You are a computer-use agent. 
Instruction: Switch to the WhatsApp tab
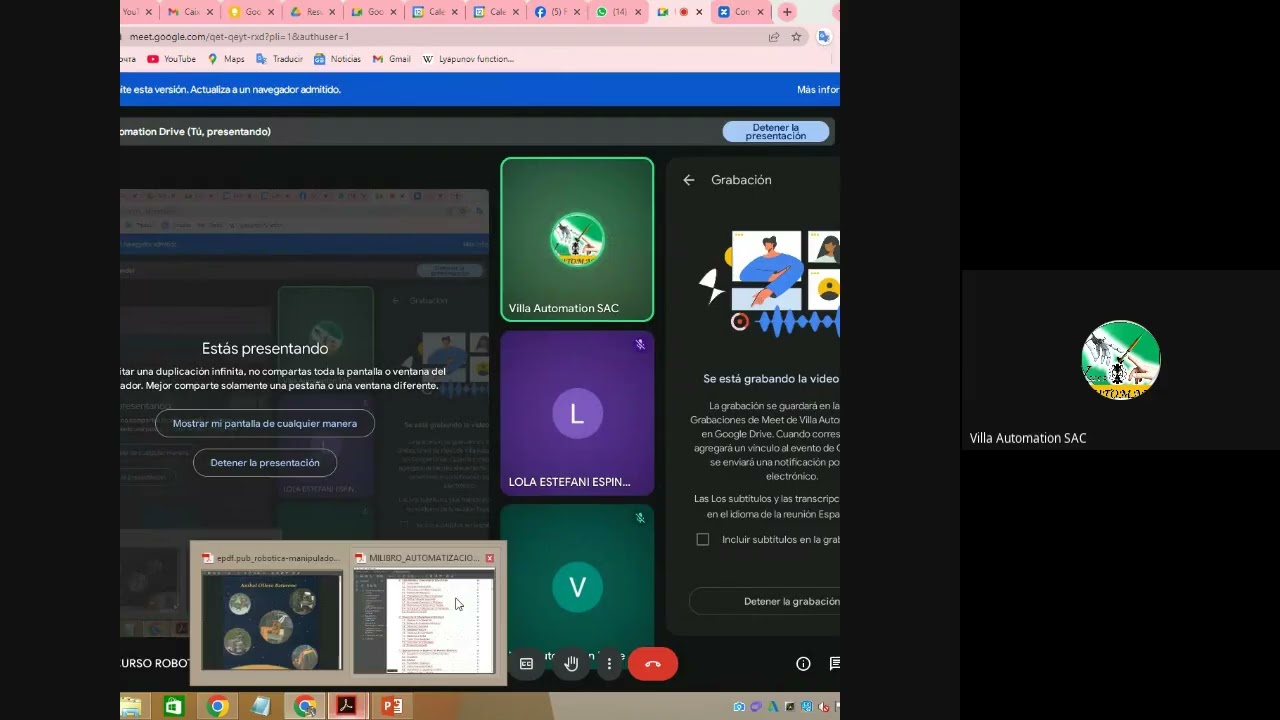pyautogui.click(x=618, y=12)
